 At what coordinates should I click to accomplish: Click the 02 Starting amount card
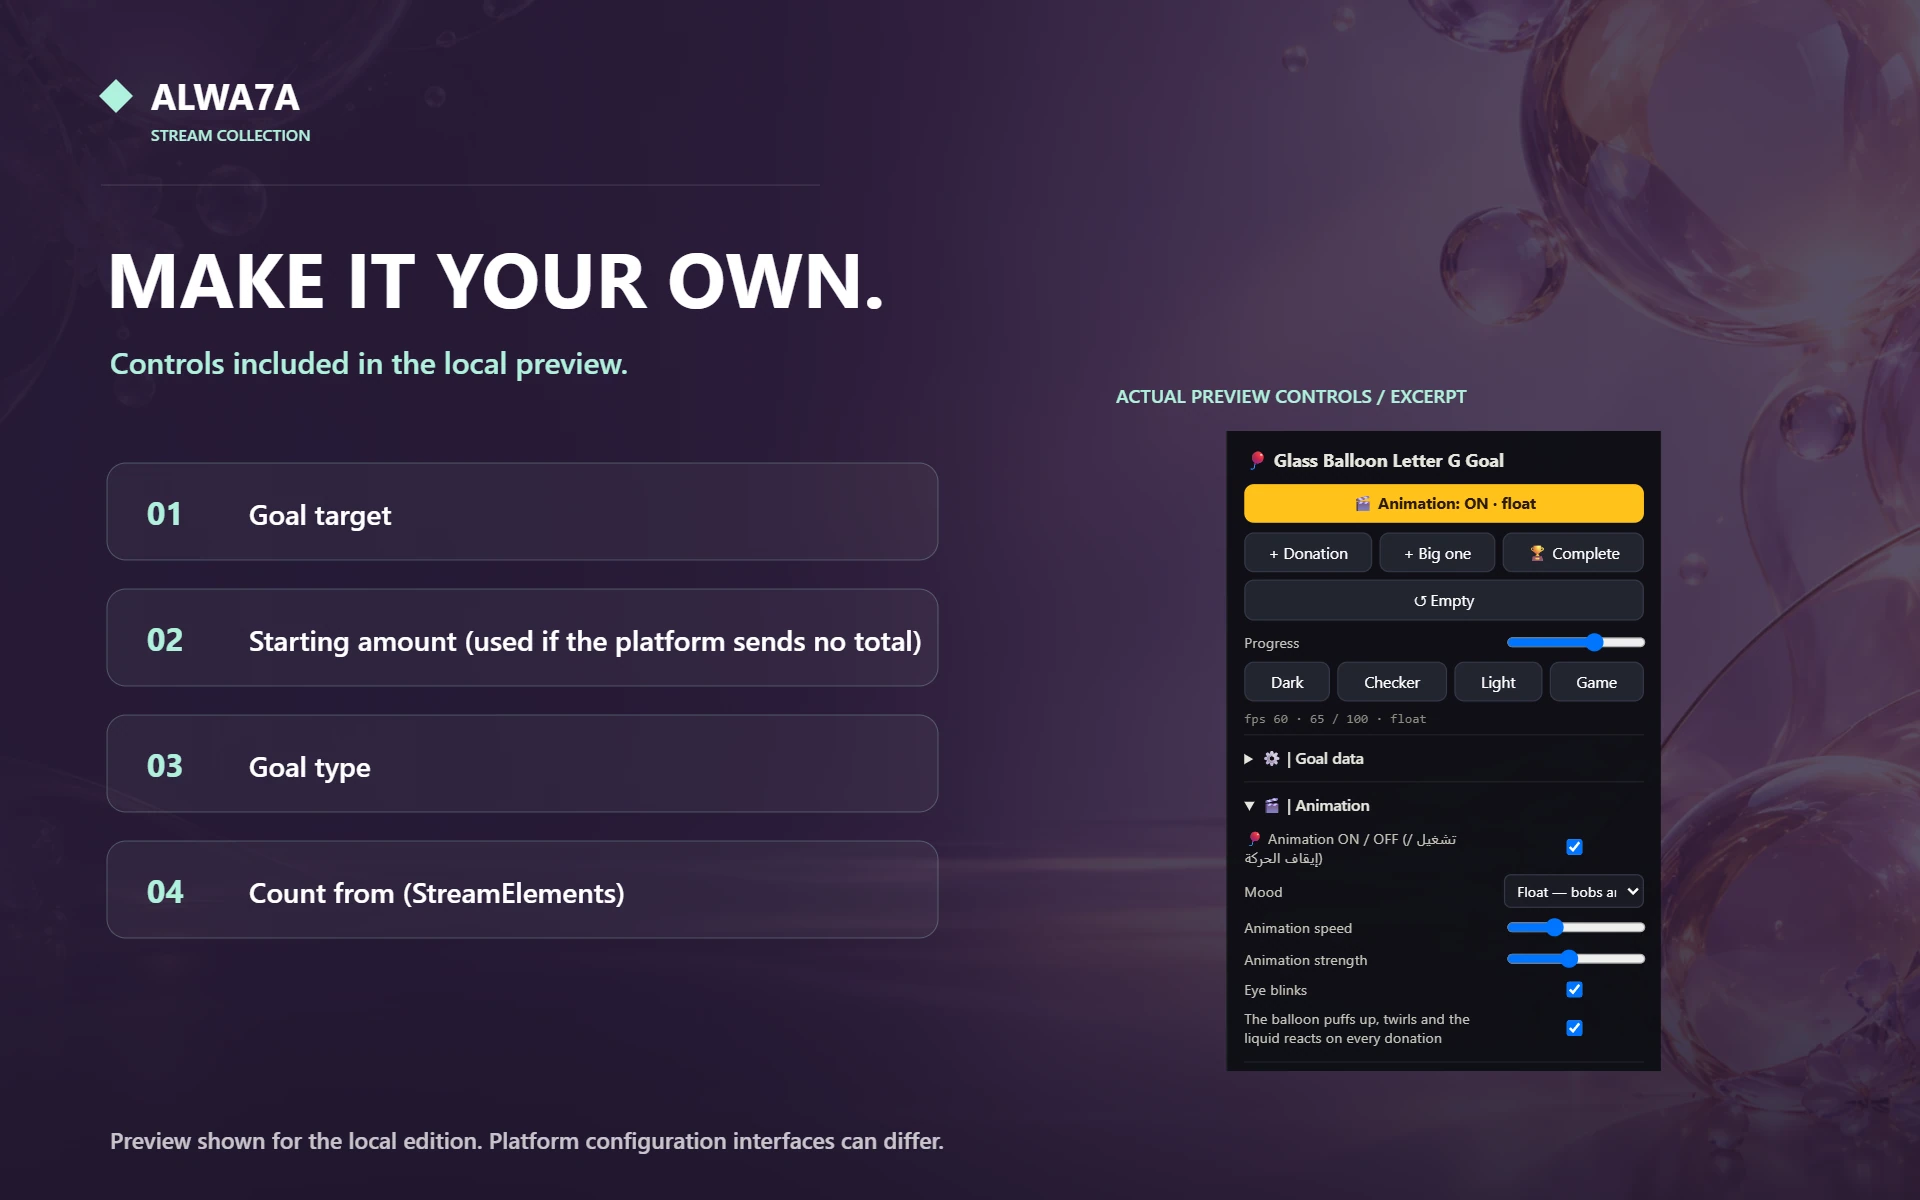point(522,638)
